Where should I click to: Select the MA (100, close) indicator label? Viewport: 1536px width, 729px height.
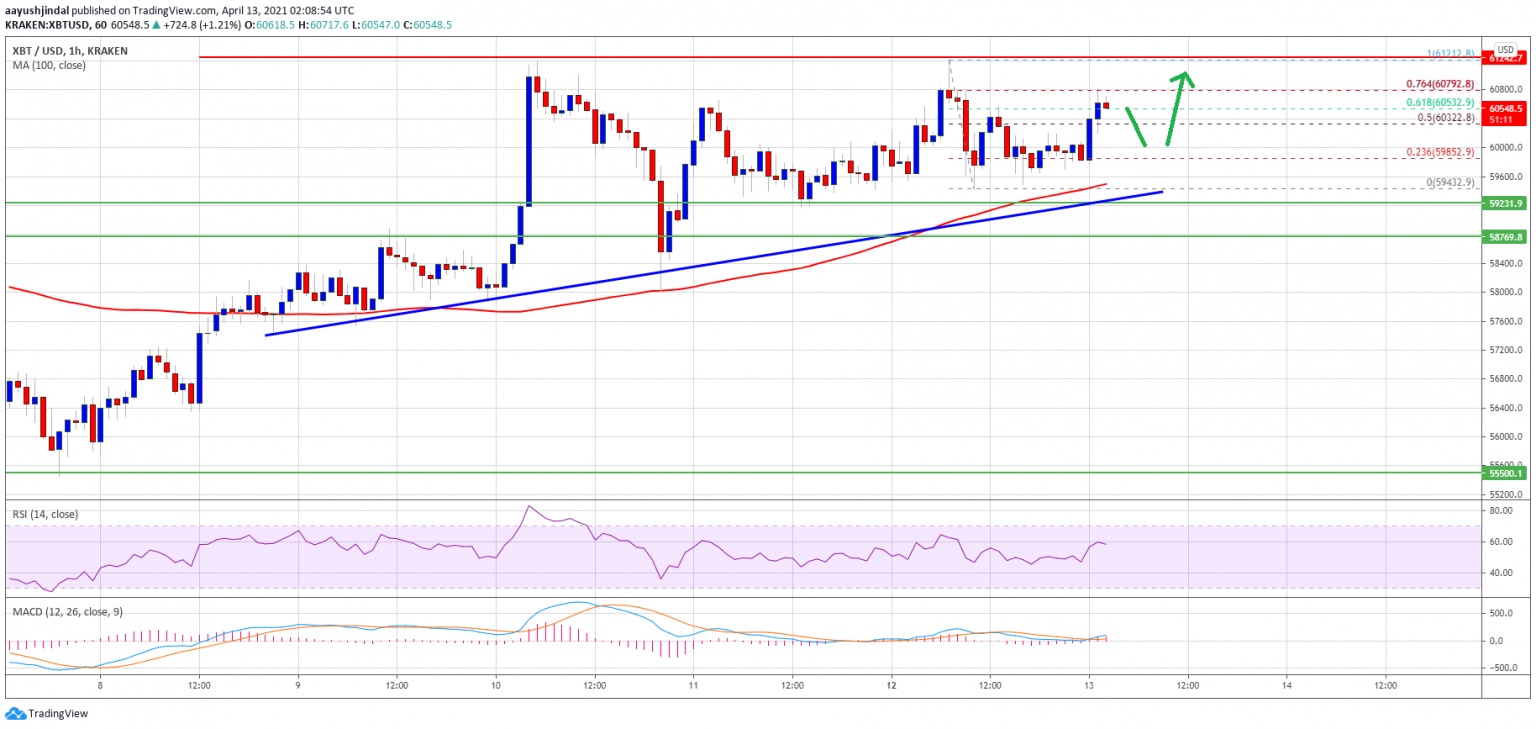click(x=50, y=65)
